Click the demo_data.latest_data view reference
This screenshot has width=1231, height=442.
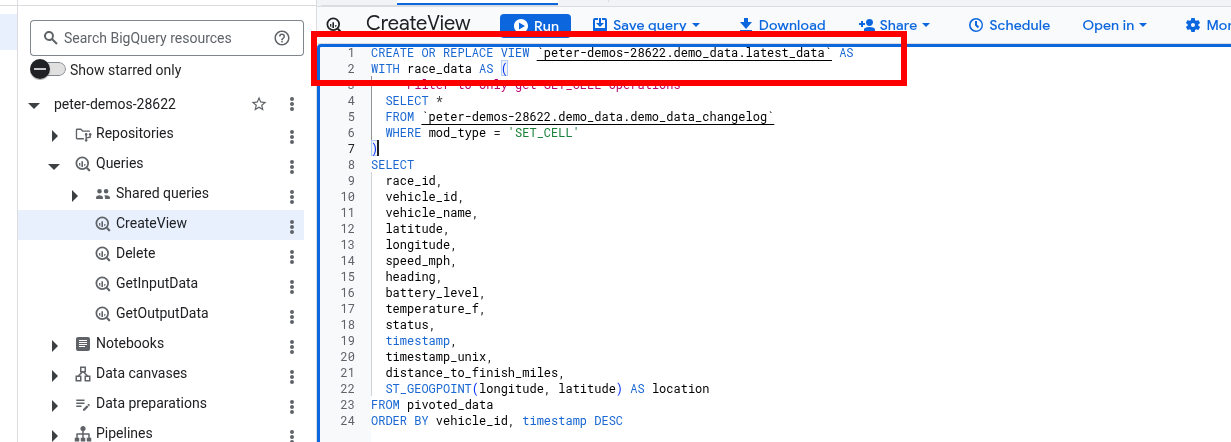685,53
